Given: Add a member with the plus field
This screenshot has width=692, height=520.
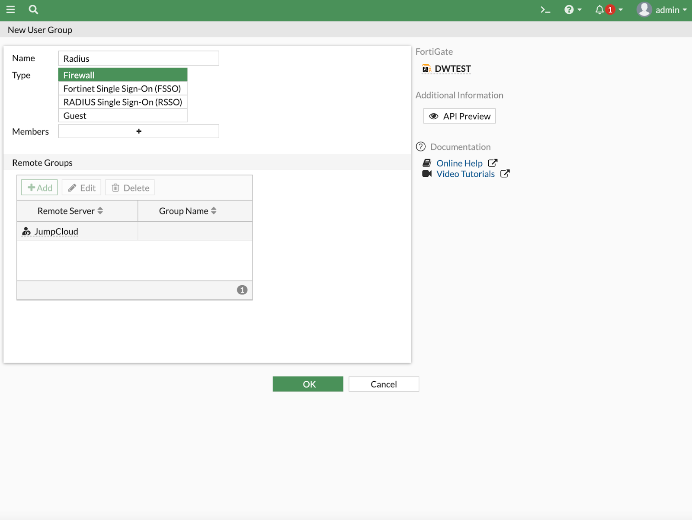Looking at the screenshot, I should point(138,131).
